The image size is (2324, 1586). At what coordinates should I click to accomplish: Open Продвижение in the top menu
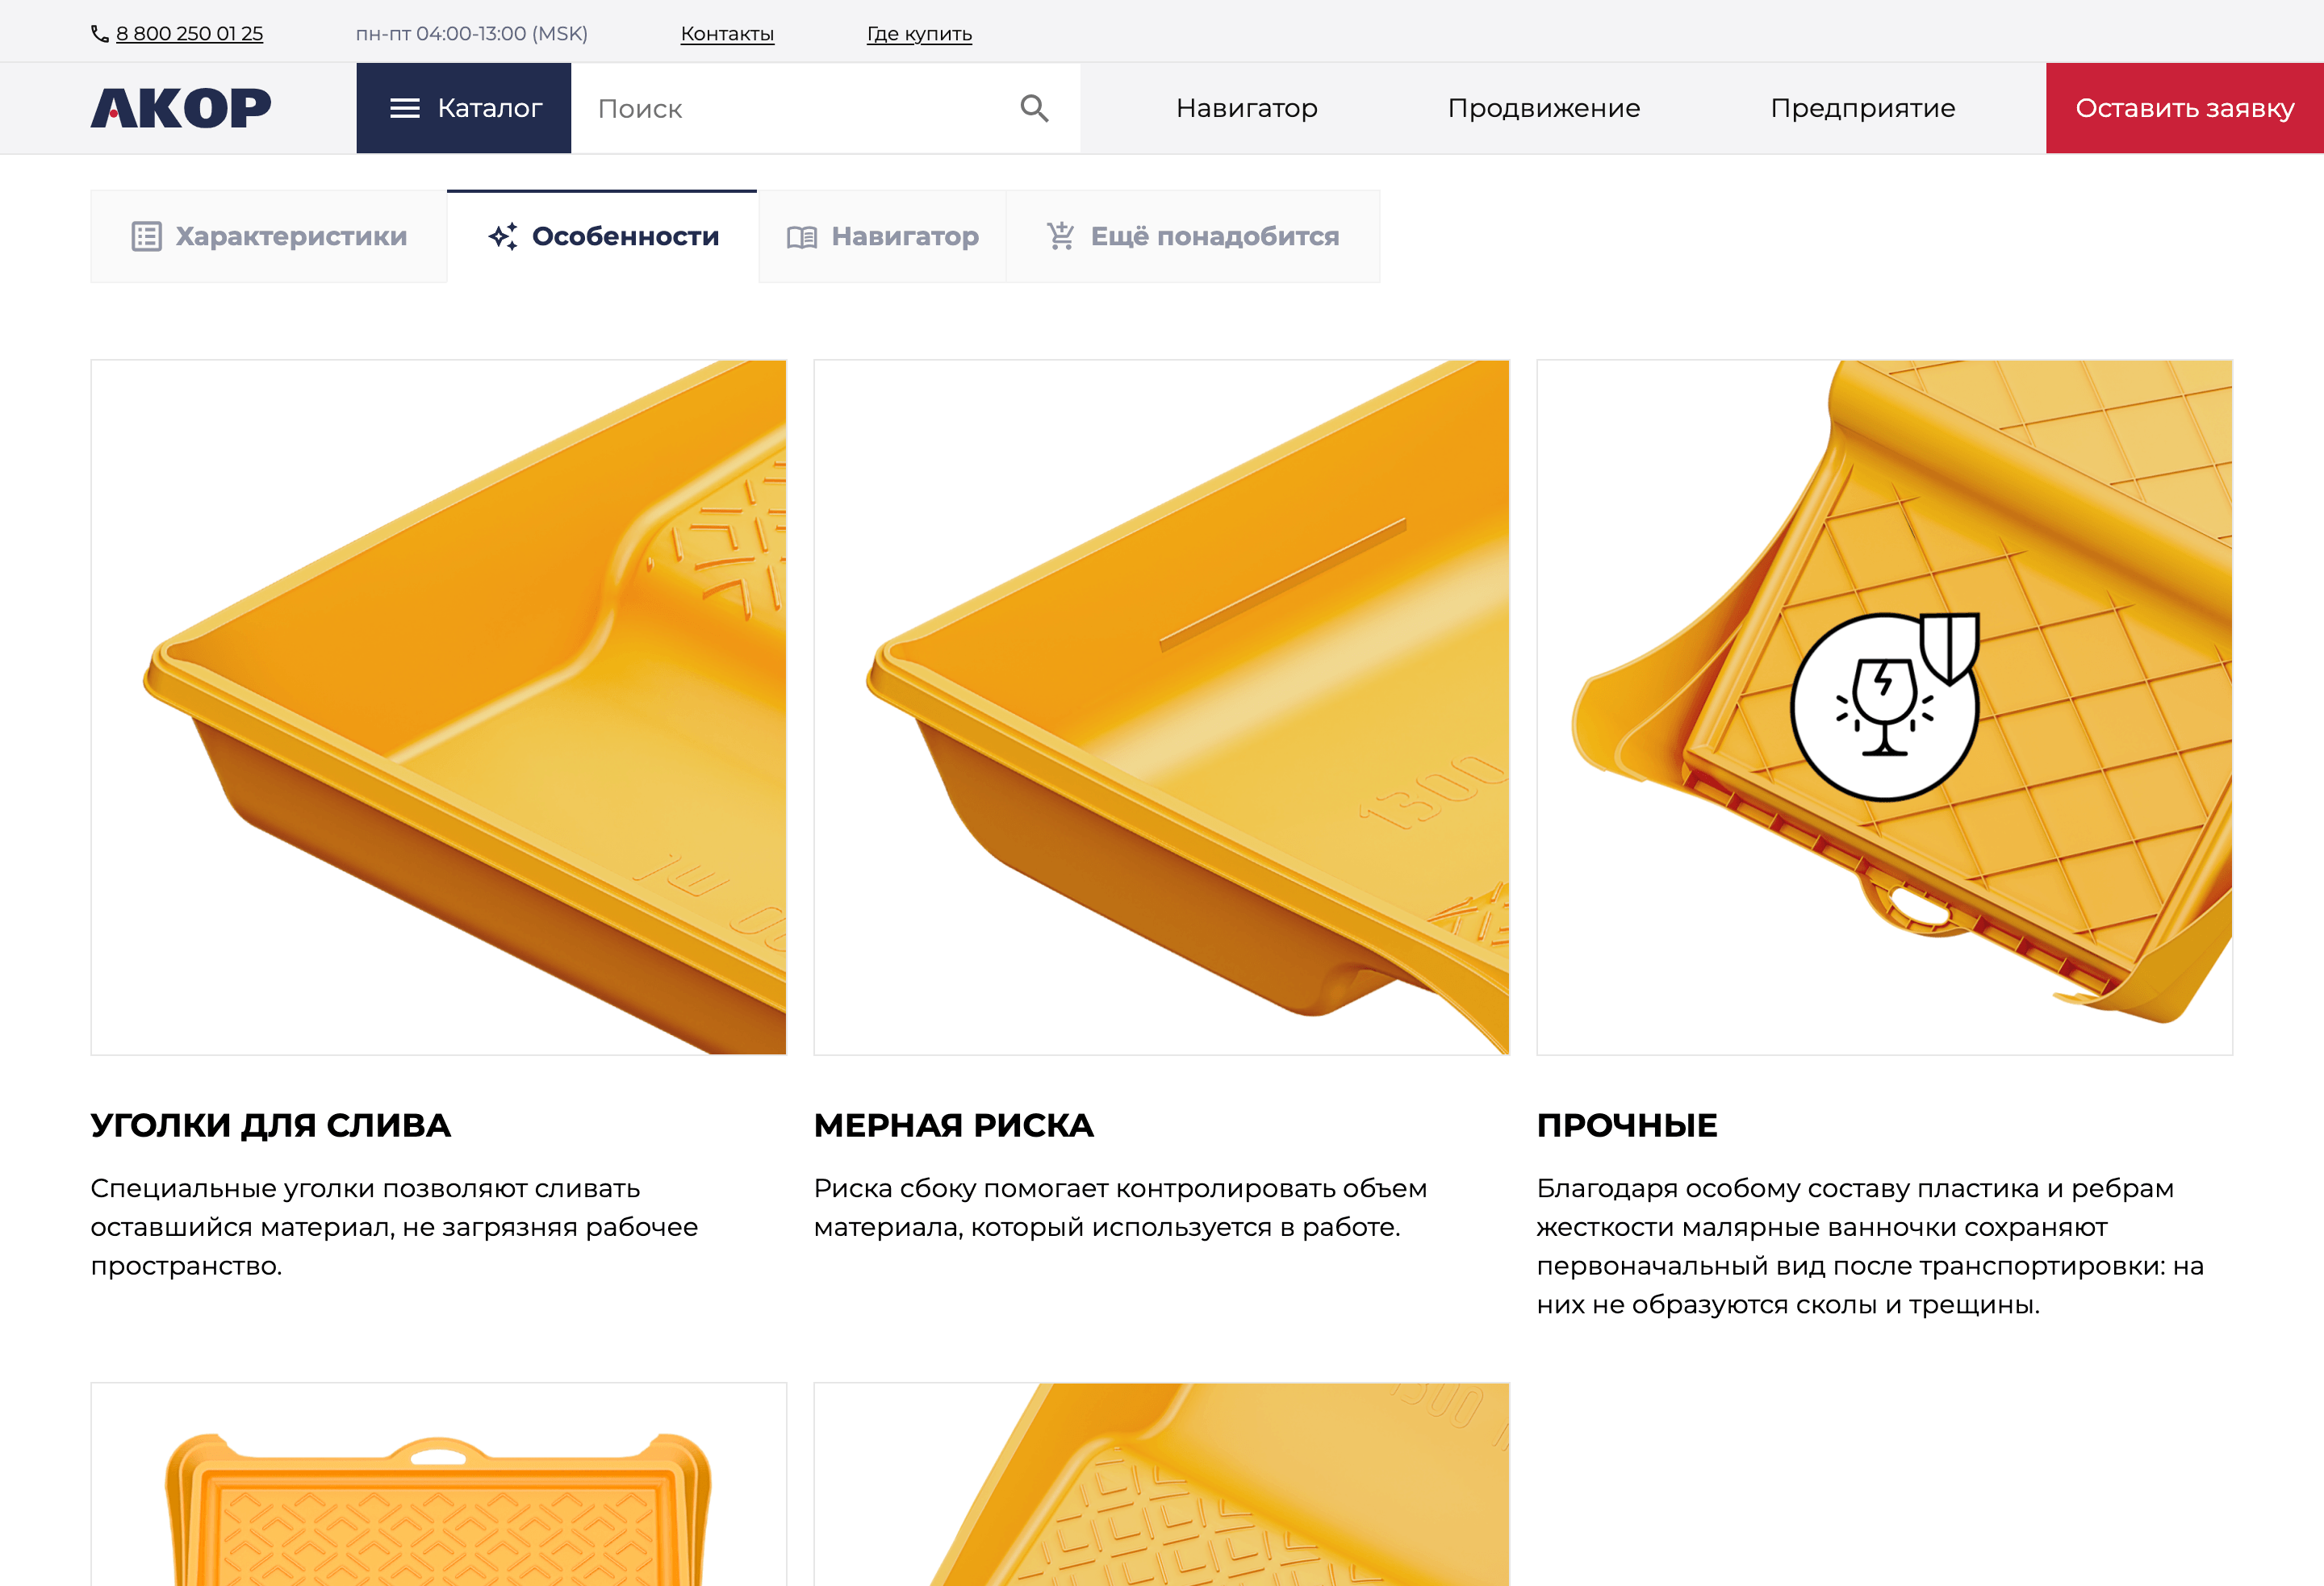point(1544,108)
